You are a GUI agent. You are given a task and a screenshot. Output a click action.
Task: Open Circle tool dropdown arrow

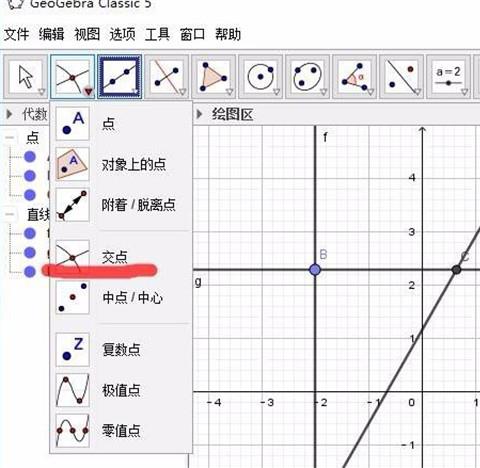tap(277, 92)
